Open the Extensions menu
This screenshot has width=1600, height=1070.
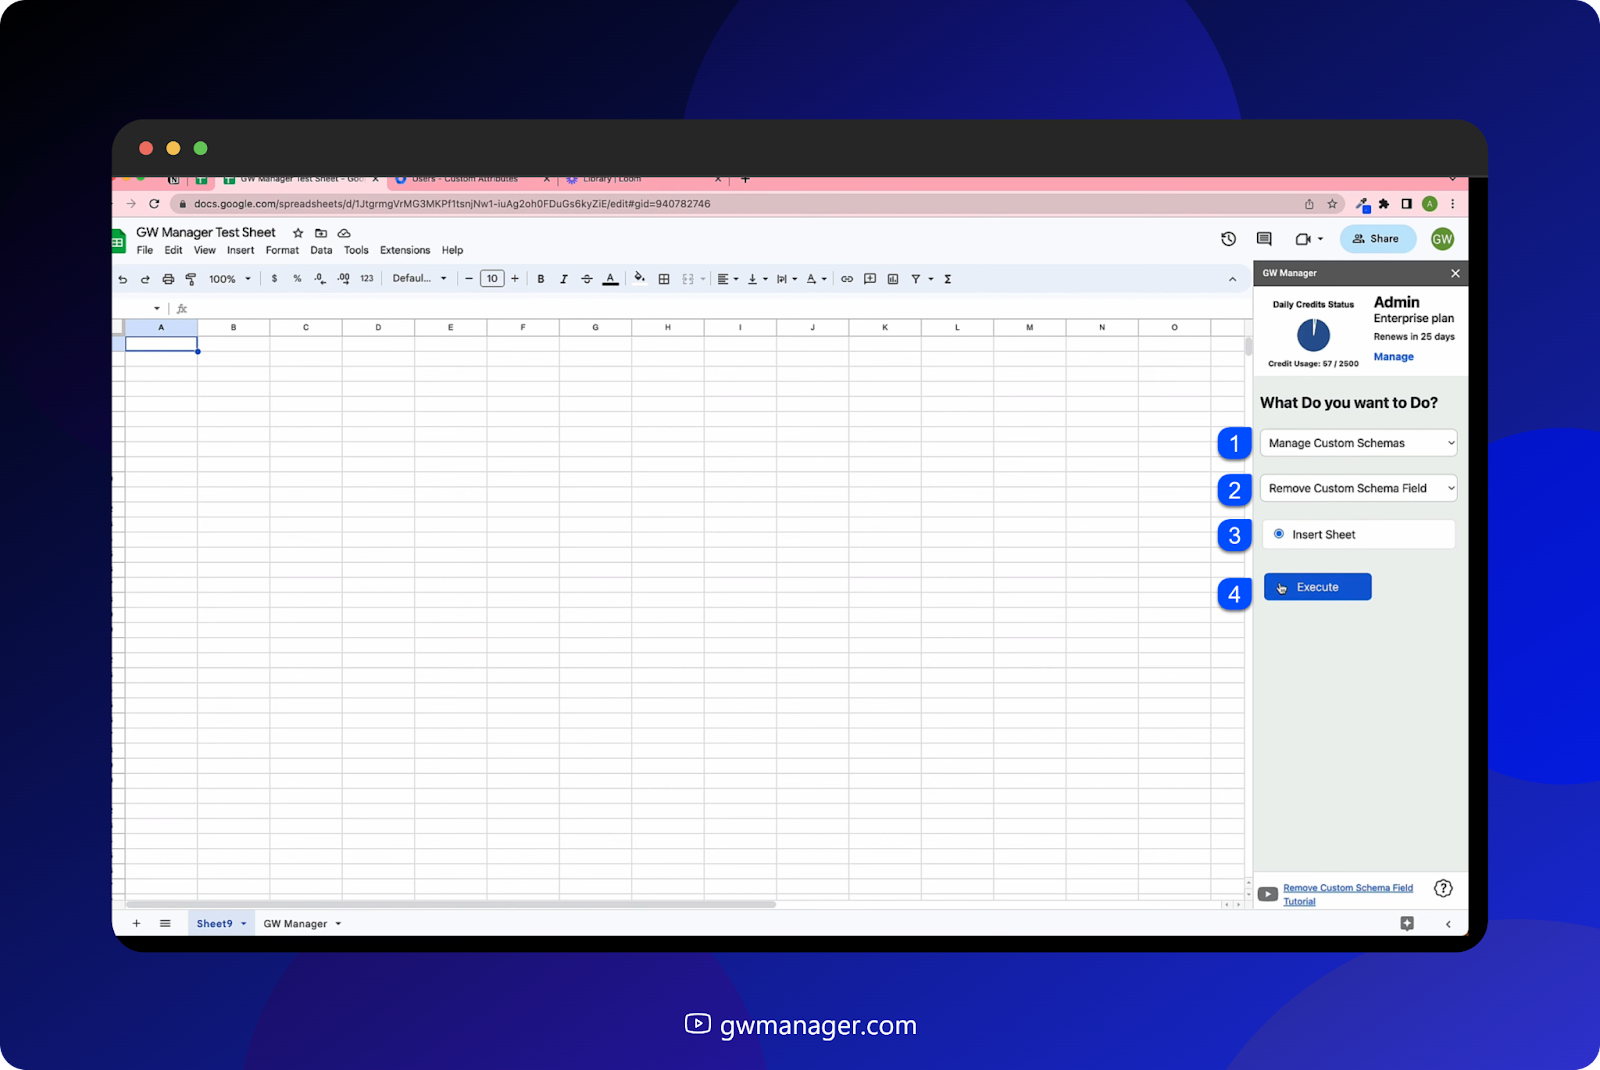point(405,251)
